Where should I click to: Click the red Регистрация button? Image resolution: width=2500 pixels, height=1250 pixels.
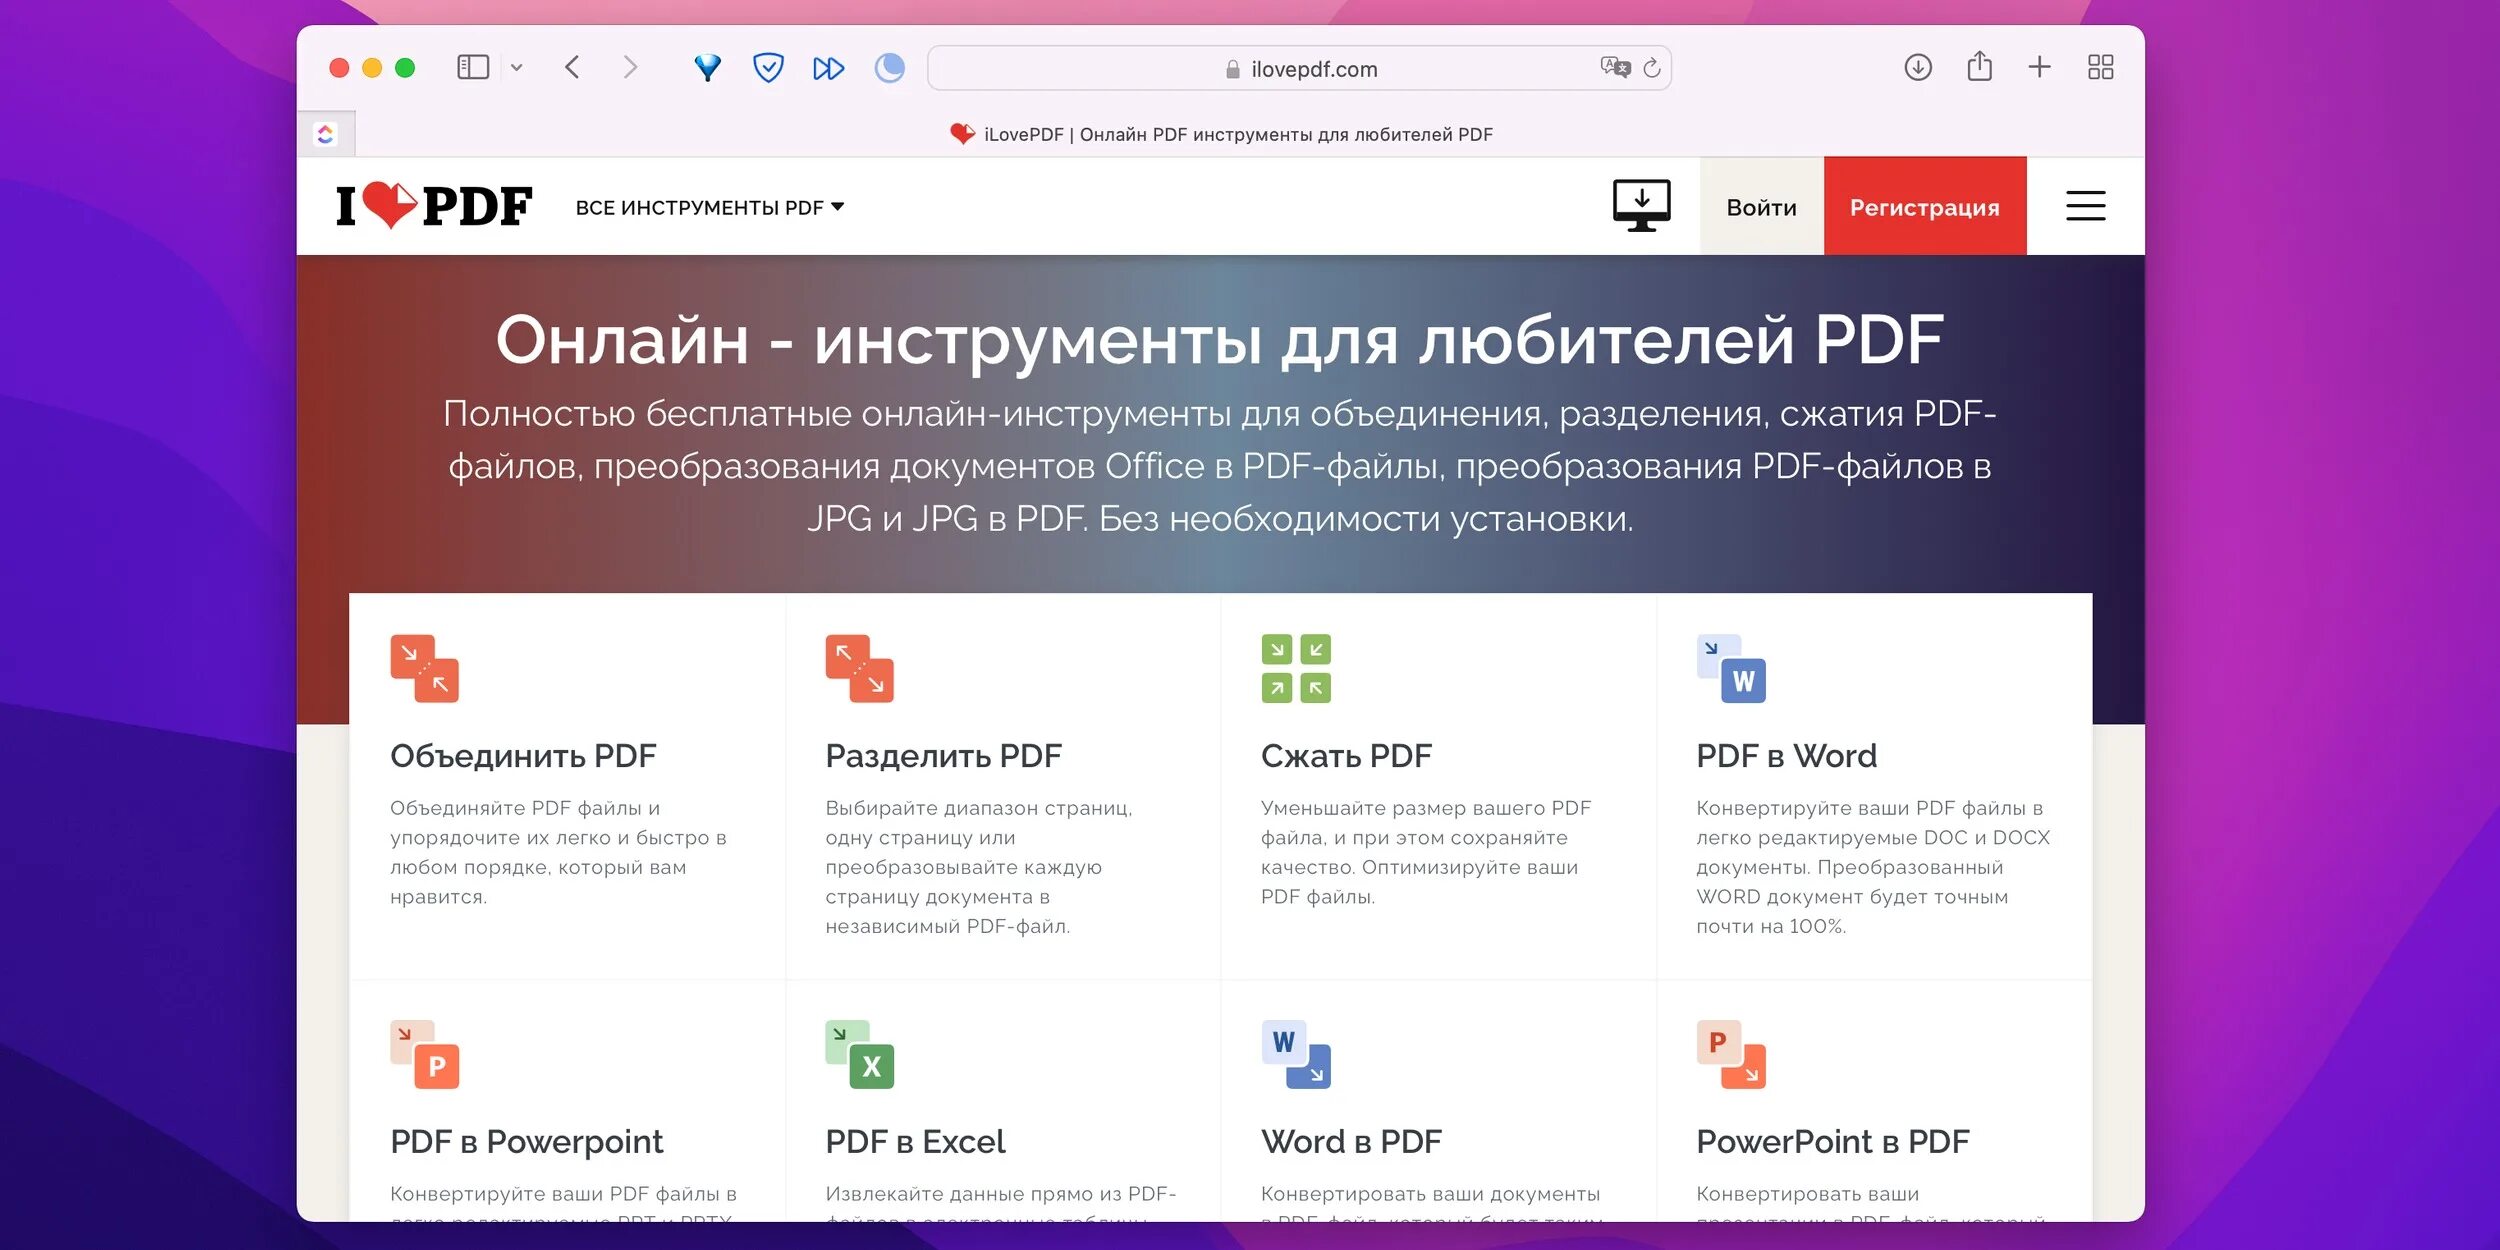pyautogui.click(x=1924, y=207)
